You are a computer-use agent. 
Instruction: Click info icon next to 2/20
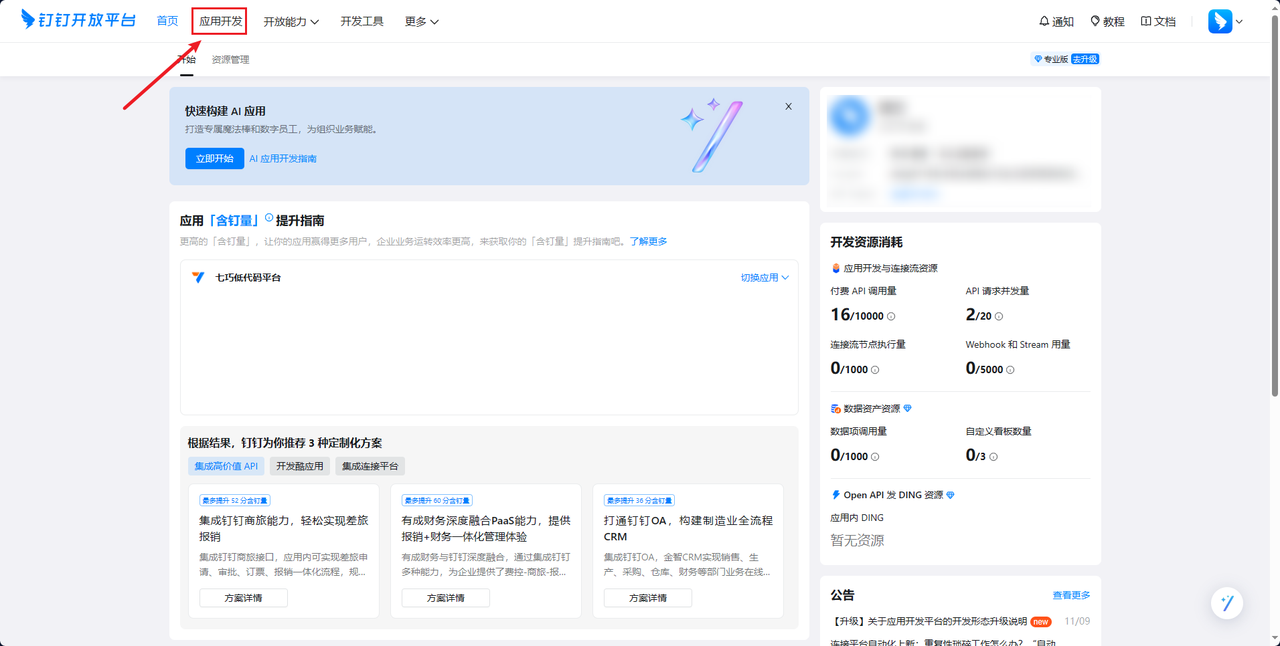click(x=999, y=316)
